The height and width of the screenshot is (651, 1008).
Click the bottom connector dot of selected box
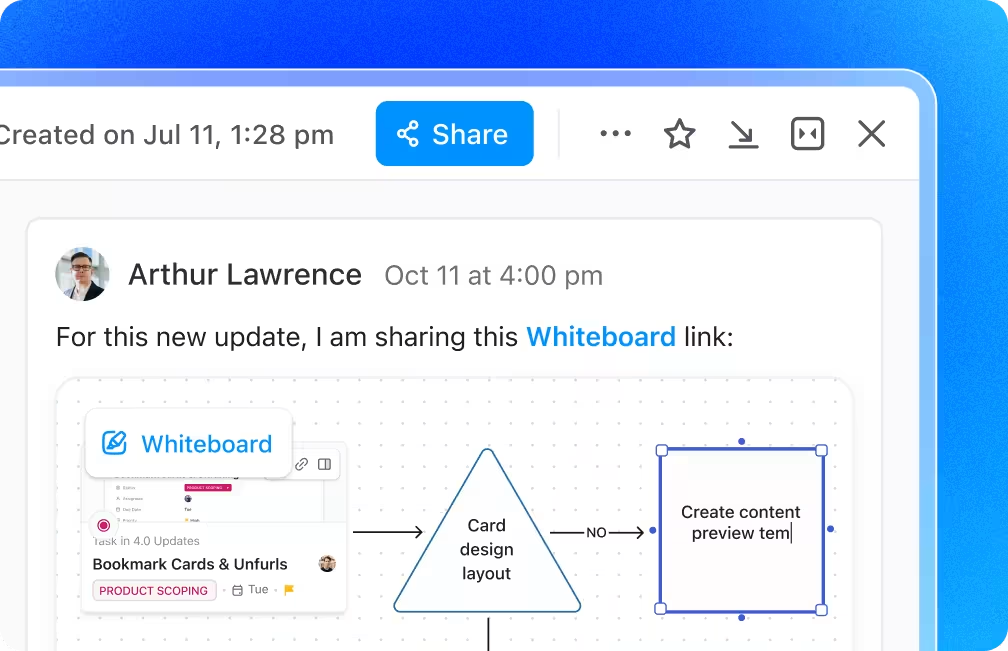pos(742,618)
